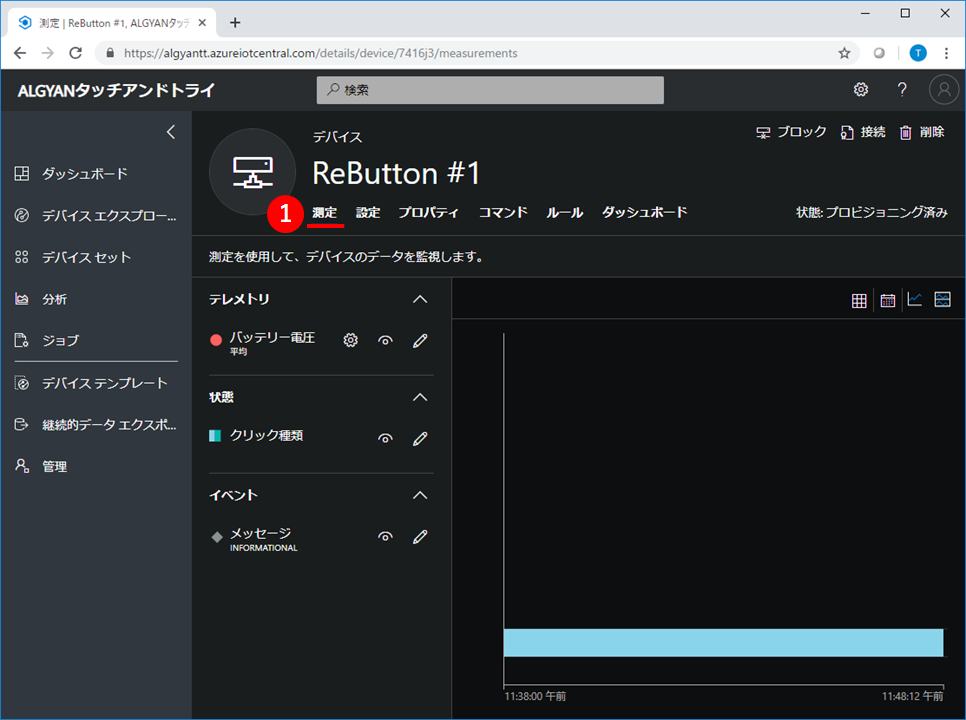Click the red バッテリー電圧 color dot

pos(216,340)
